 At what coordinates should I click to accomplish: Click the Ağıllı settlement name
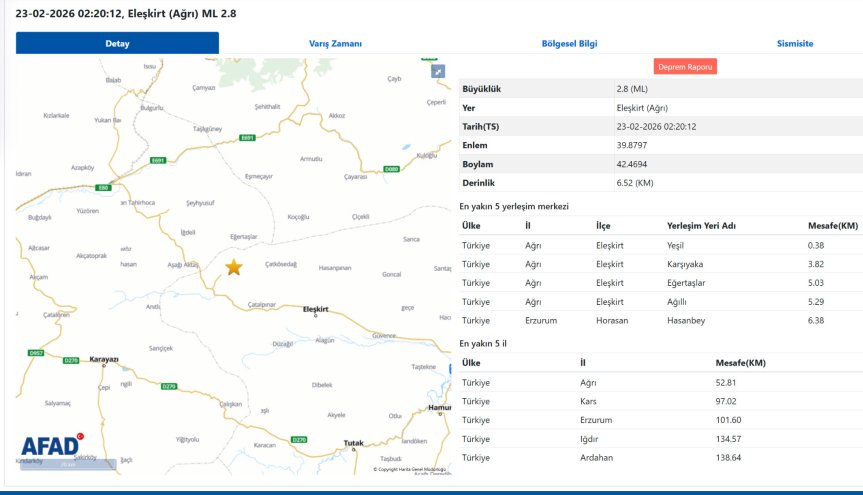tap(676, 302)
